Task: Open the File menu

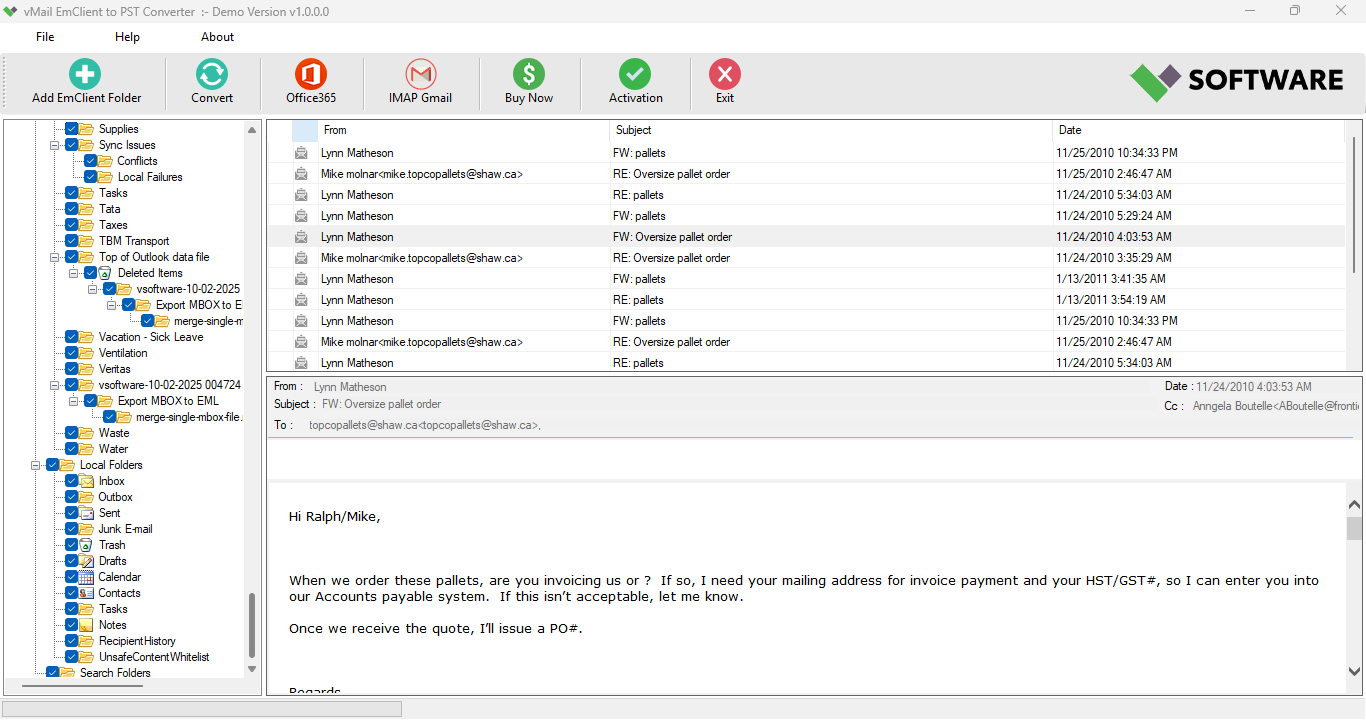Action: (x=45, y=37)
